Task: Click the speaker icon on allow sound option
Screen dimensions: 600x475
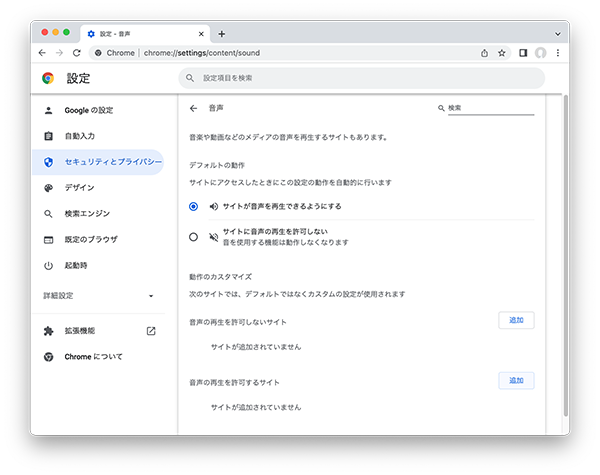Action: point(214,207)
